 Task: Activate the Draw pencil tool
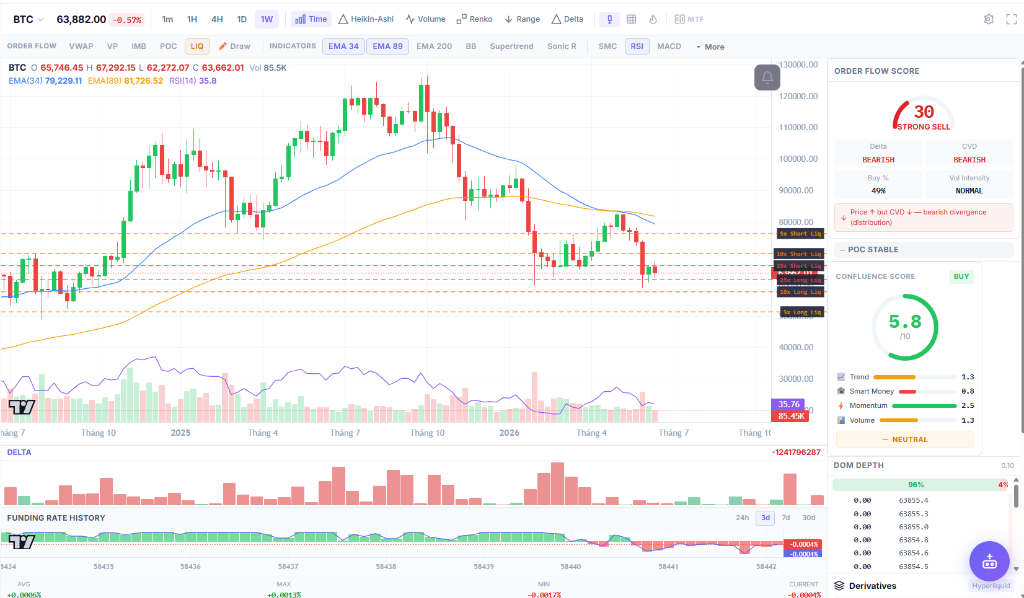[x=234, y=46]
